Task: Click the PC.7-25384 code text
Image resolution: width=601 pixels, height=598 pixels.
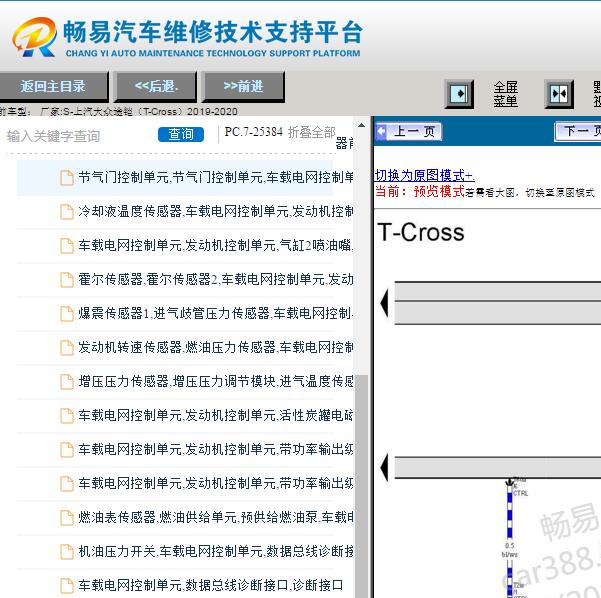Action: (253, 132)
